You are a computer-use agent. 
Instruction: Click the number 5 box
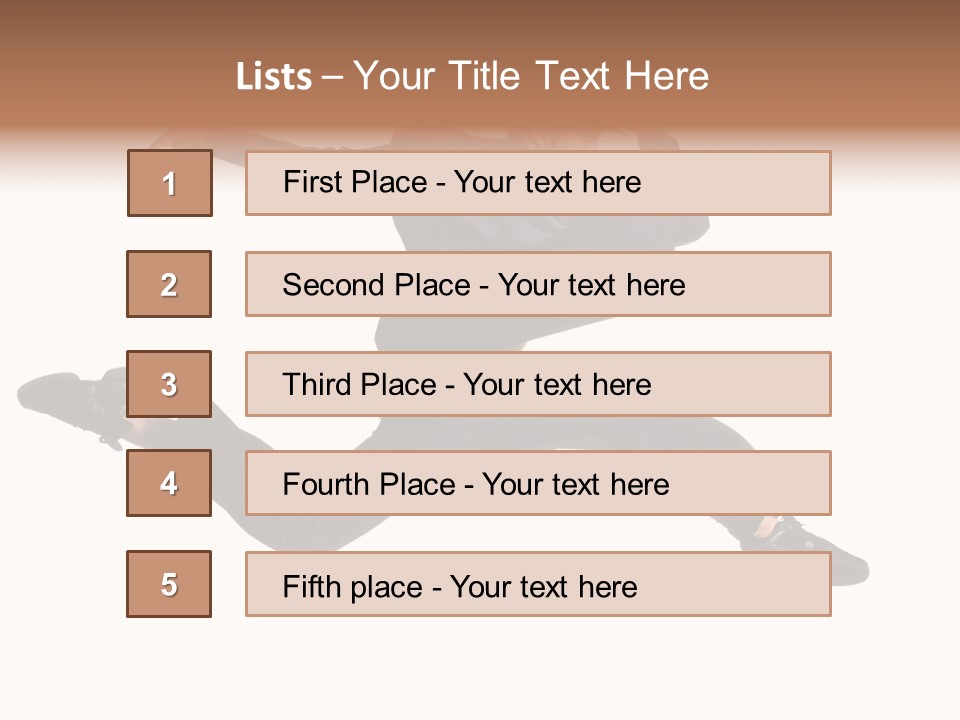[x=169, y=584]
